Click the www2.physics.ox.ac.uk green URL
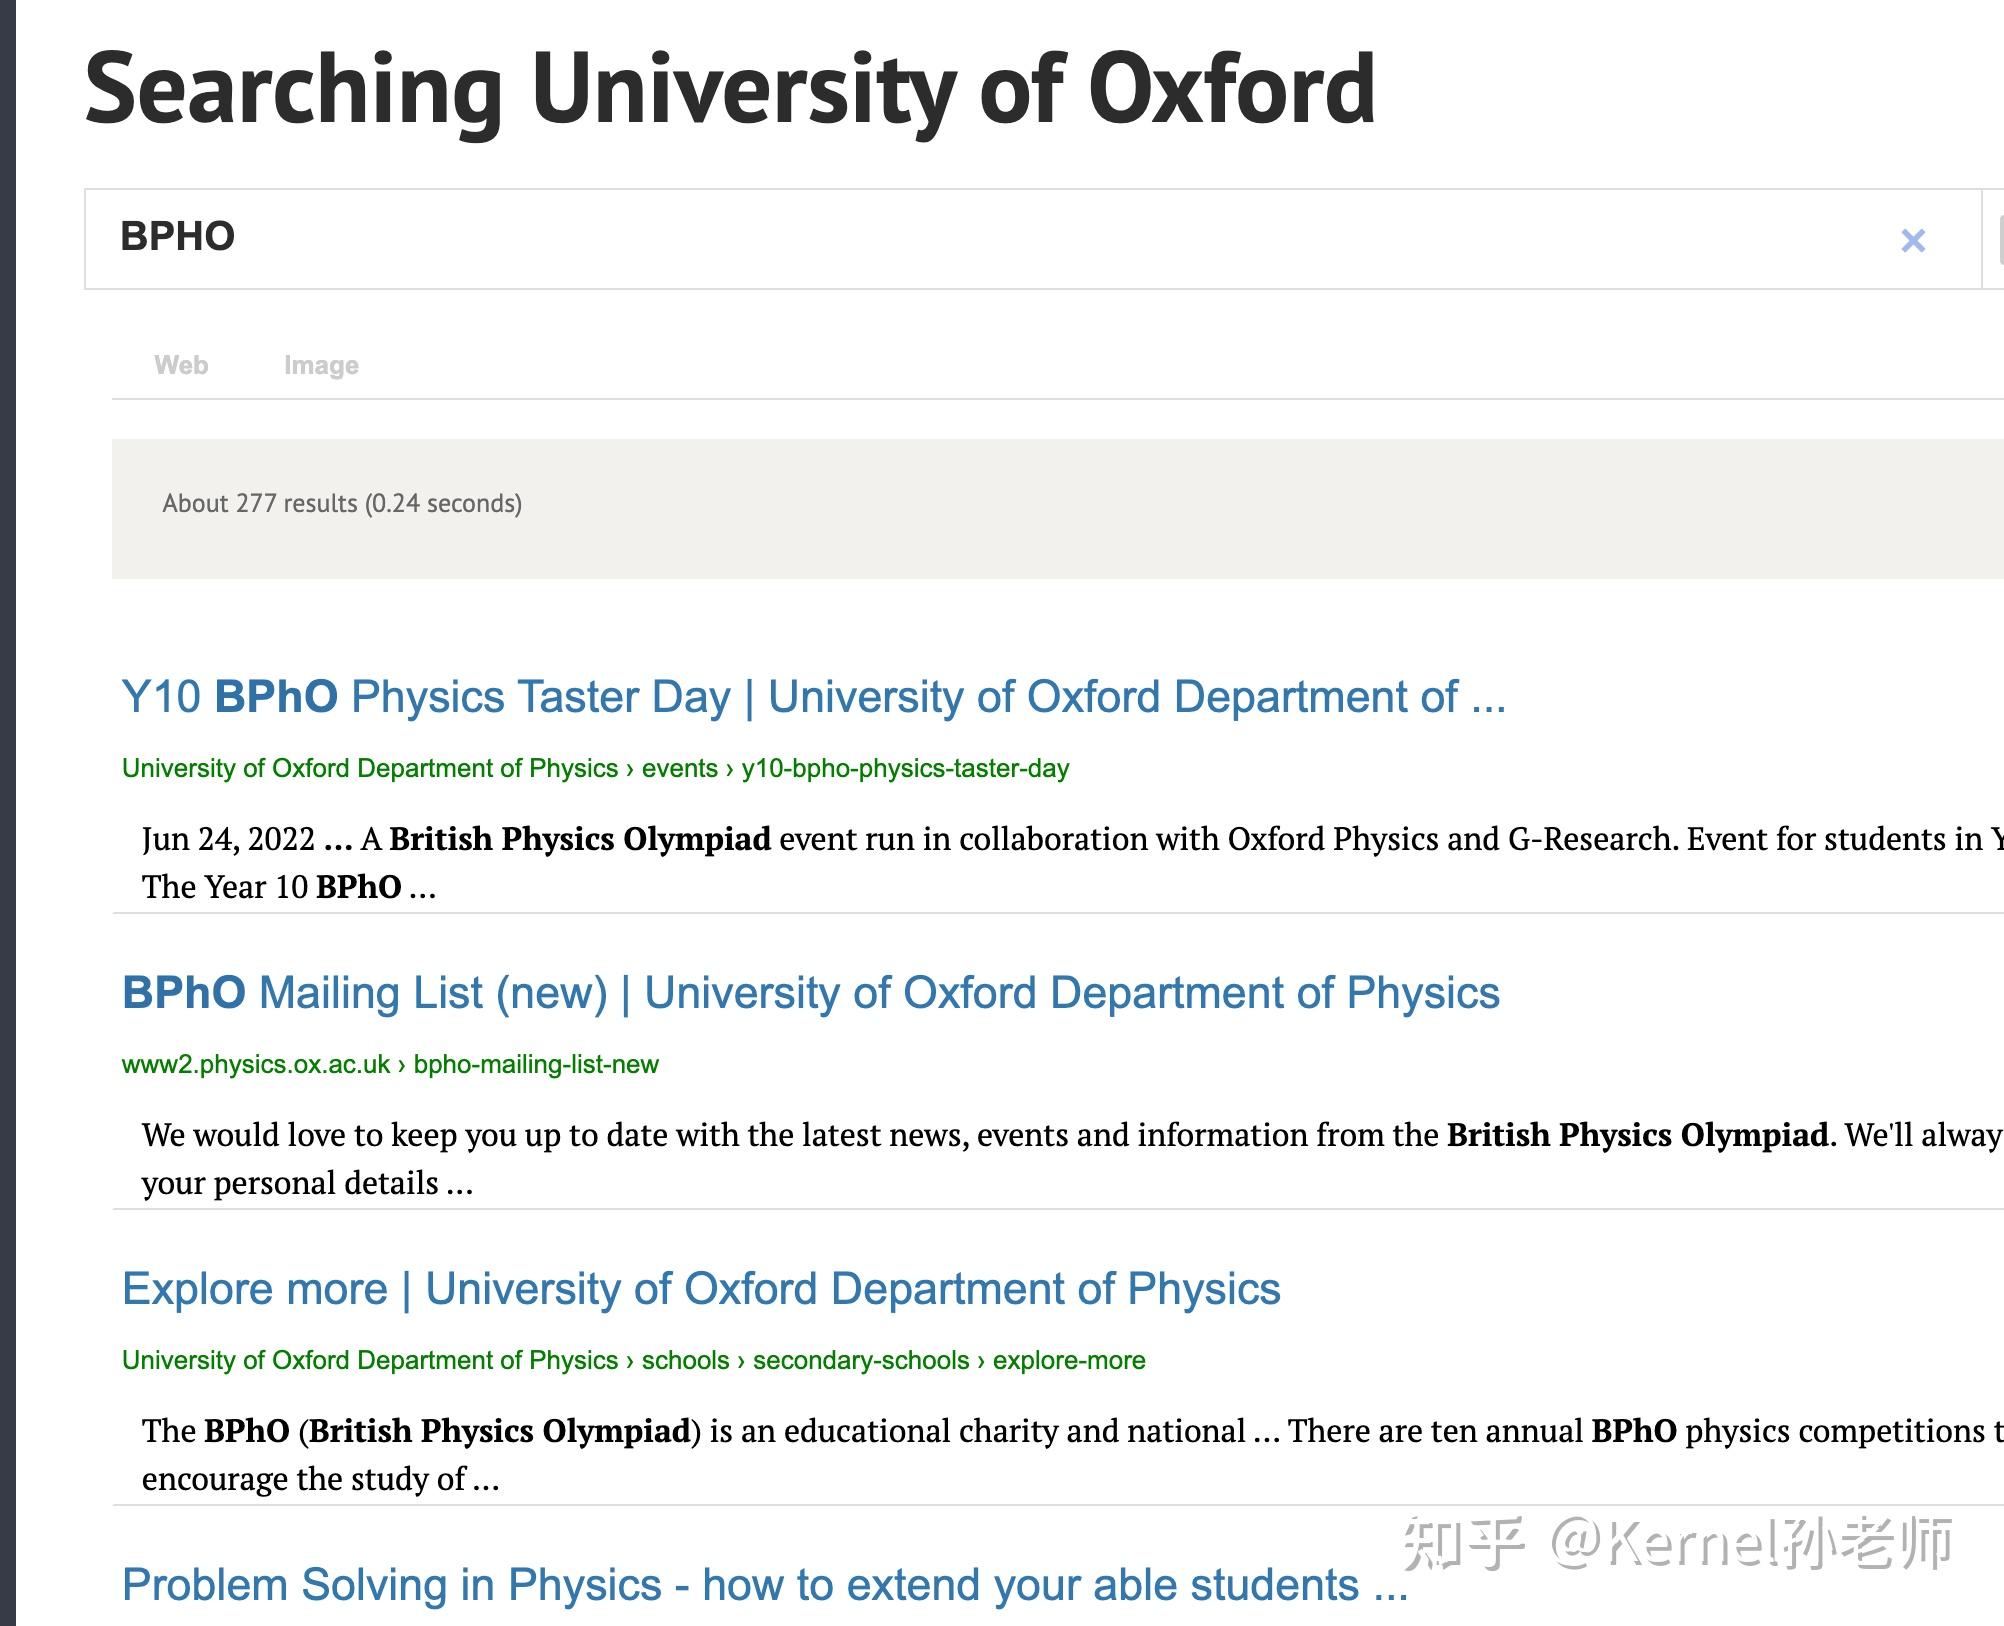The width and height of the screenshot is (2004, 1626). click(256, 1064)
